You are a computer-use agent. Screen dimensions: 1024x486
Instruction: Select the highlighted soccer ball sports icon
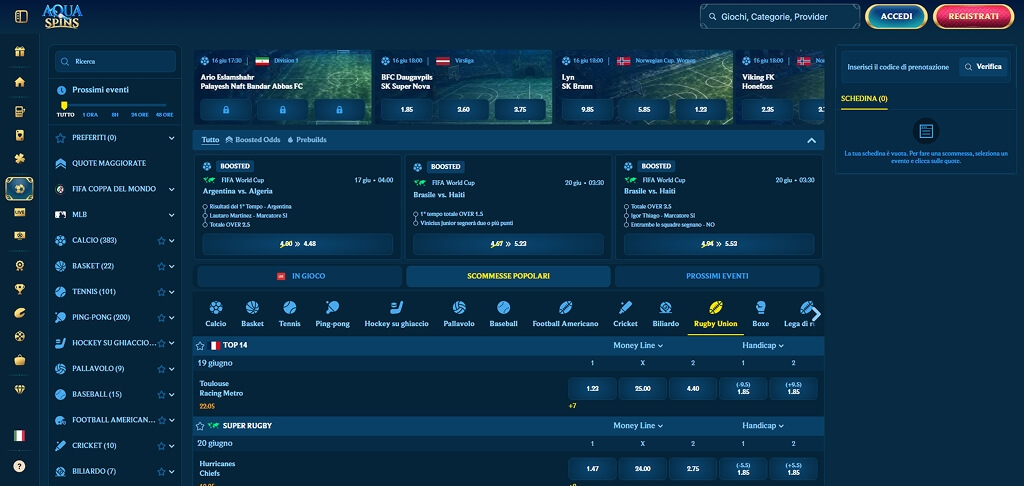pos(20,189)
